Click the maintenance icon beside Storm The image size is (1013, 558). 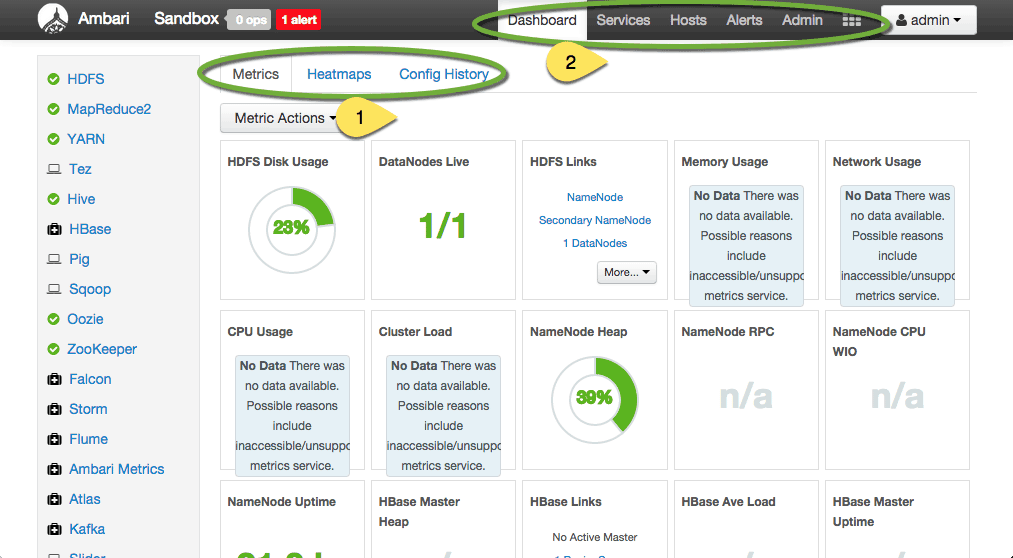pyautogui.click(x=54, y=409)
